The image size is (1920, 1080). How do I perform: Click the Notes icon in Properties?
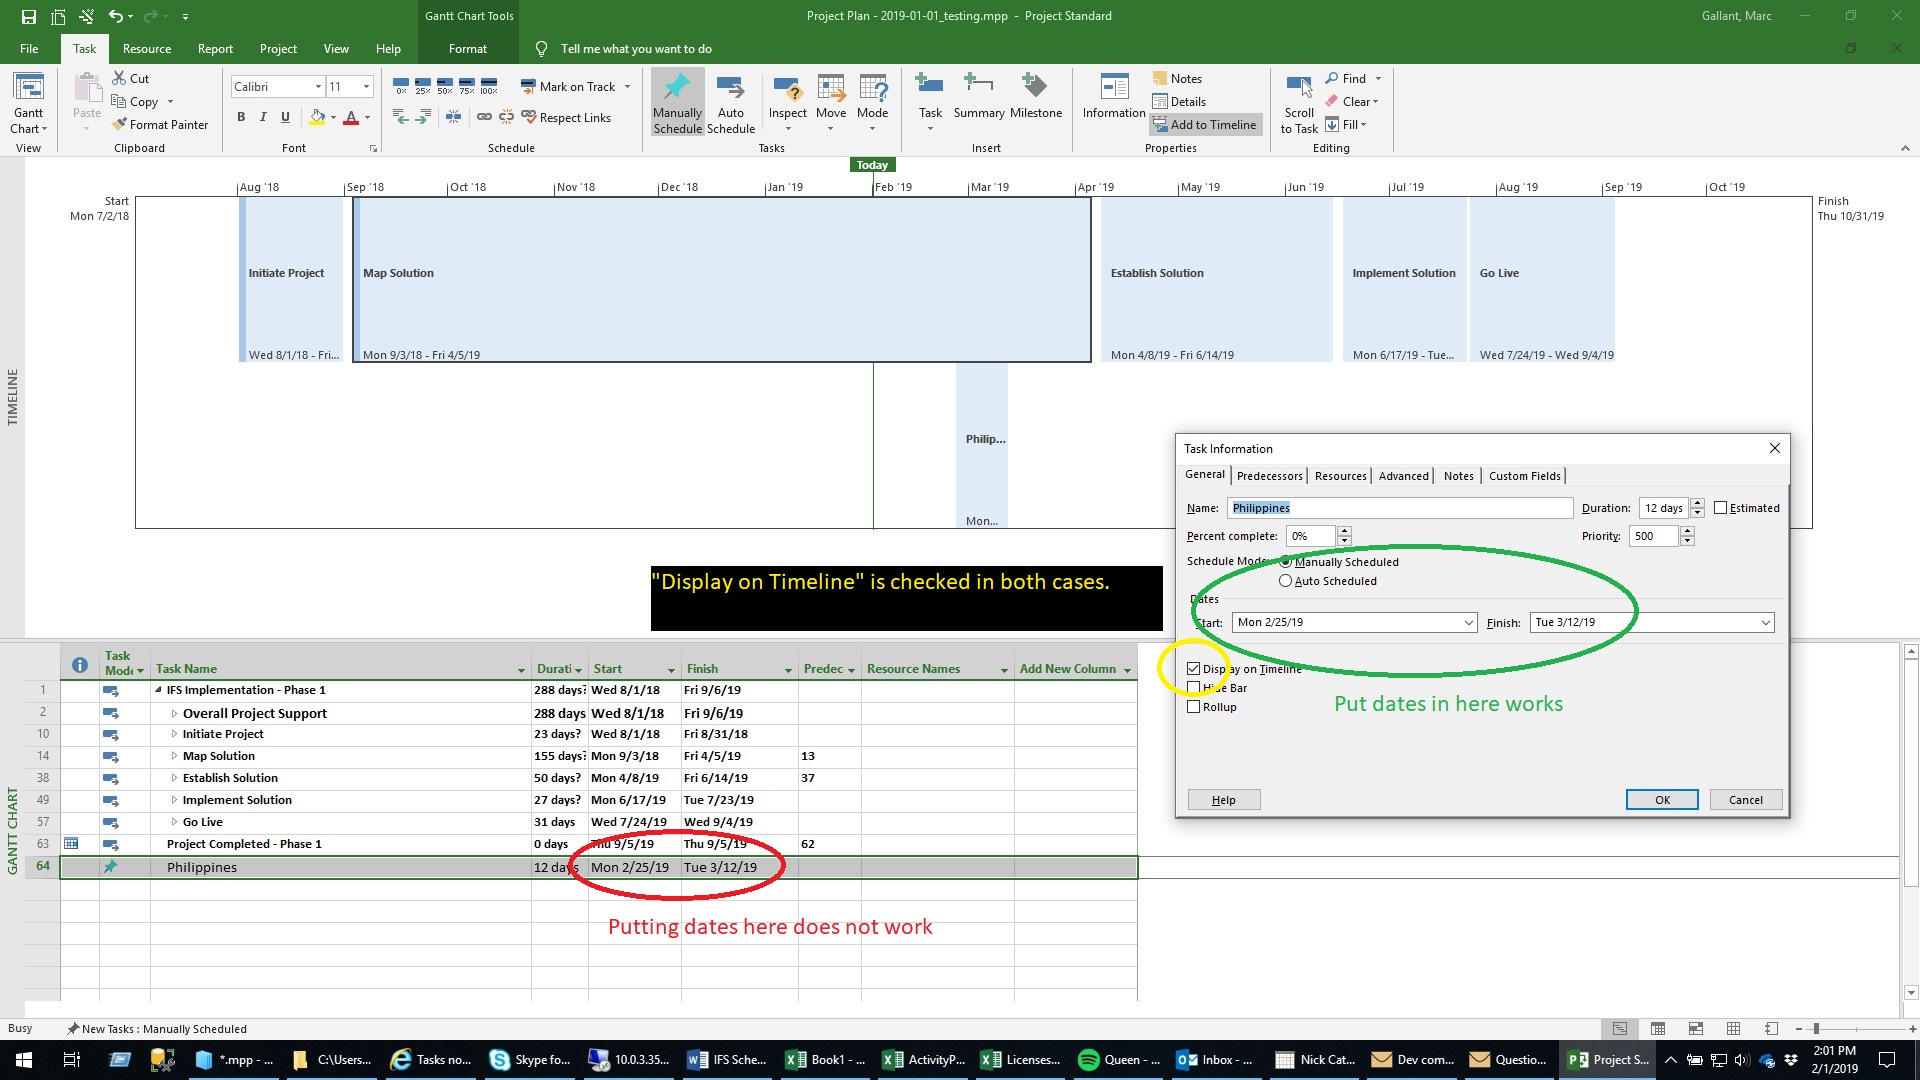(1160, 78)
